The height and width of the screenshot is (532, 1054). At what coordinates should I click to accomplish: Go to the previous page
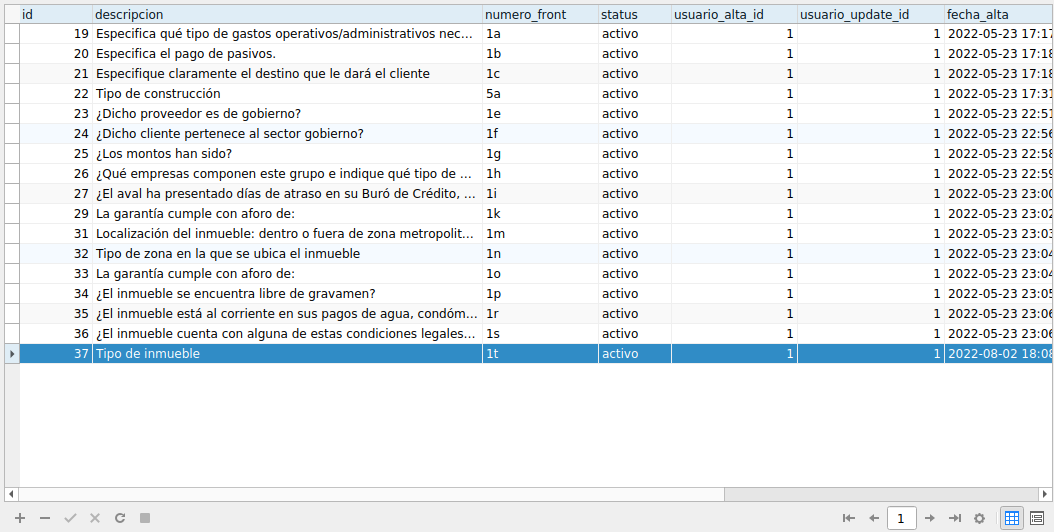pyautogui.click(x=874, y=518)
